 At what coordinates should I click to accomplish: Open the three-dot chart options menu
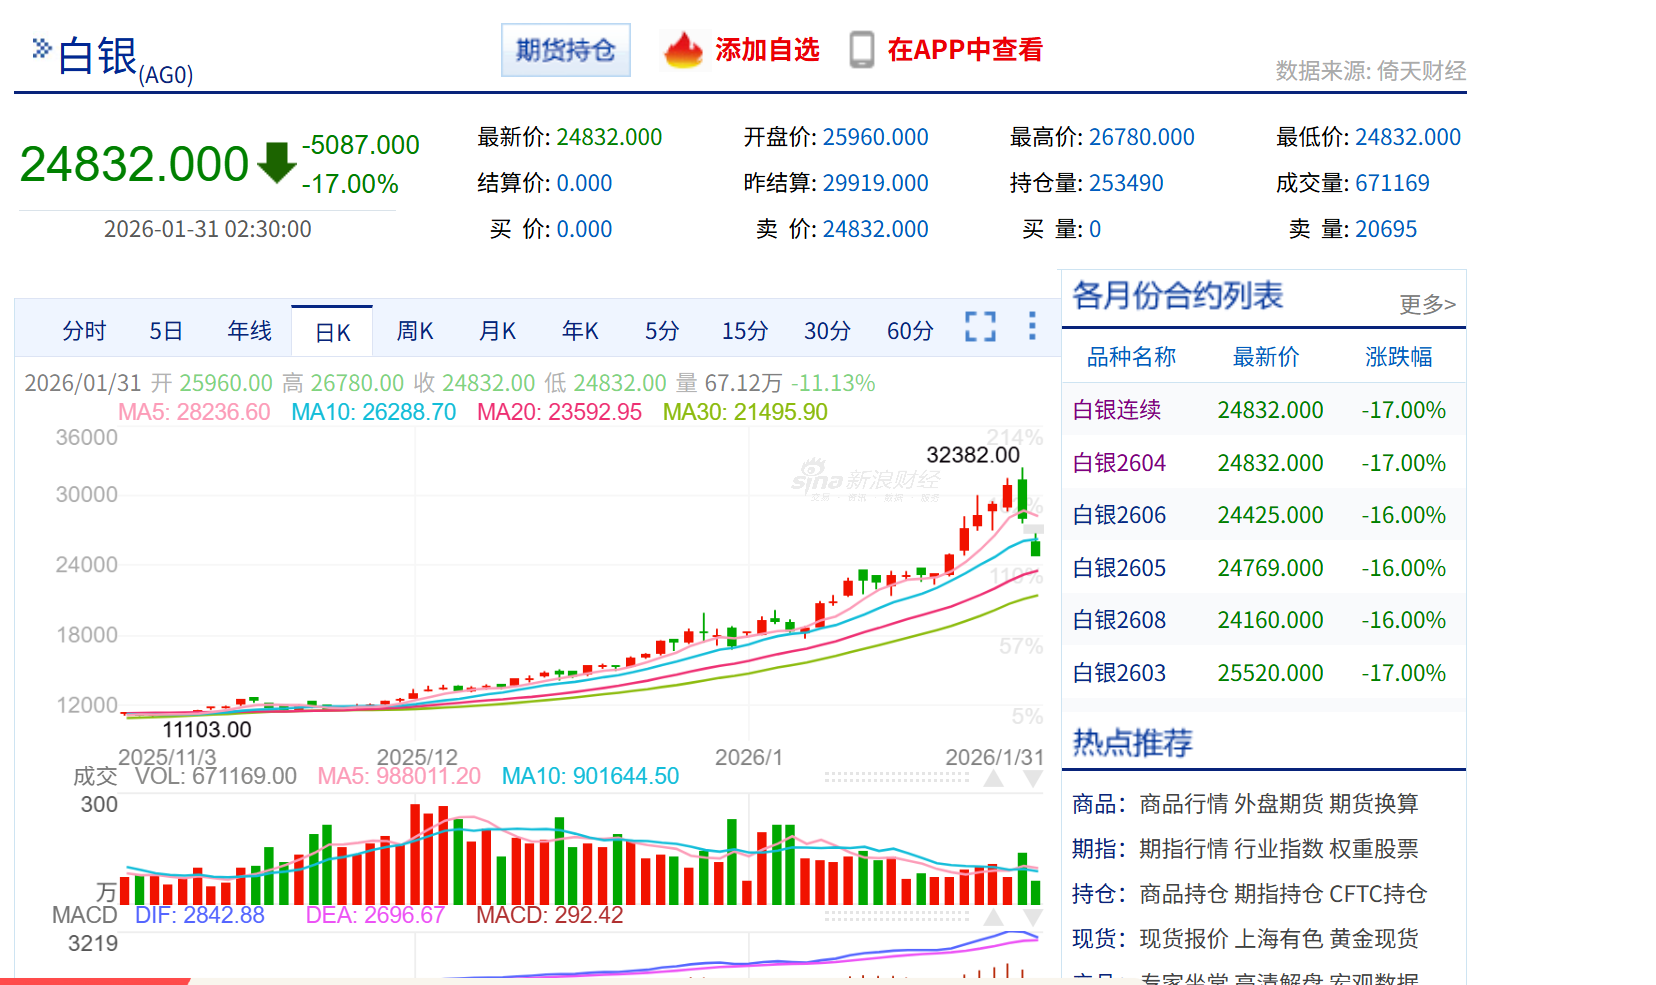tap(1032, 326)
